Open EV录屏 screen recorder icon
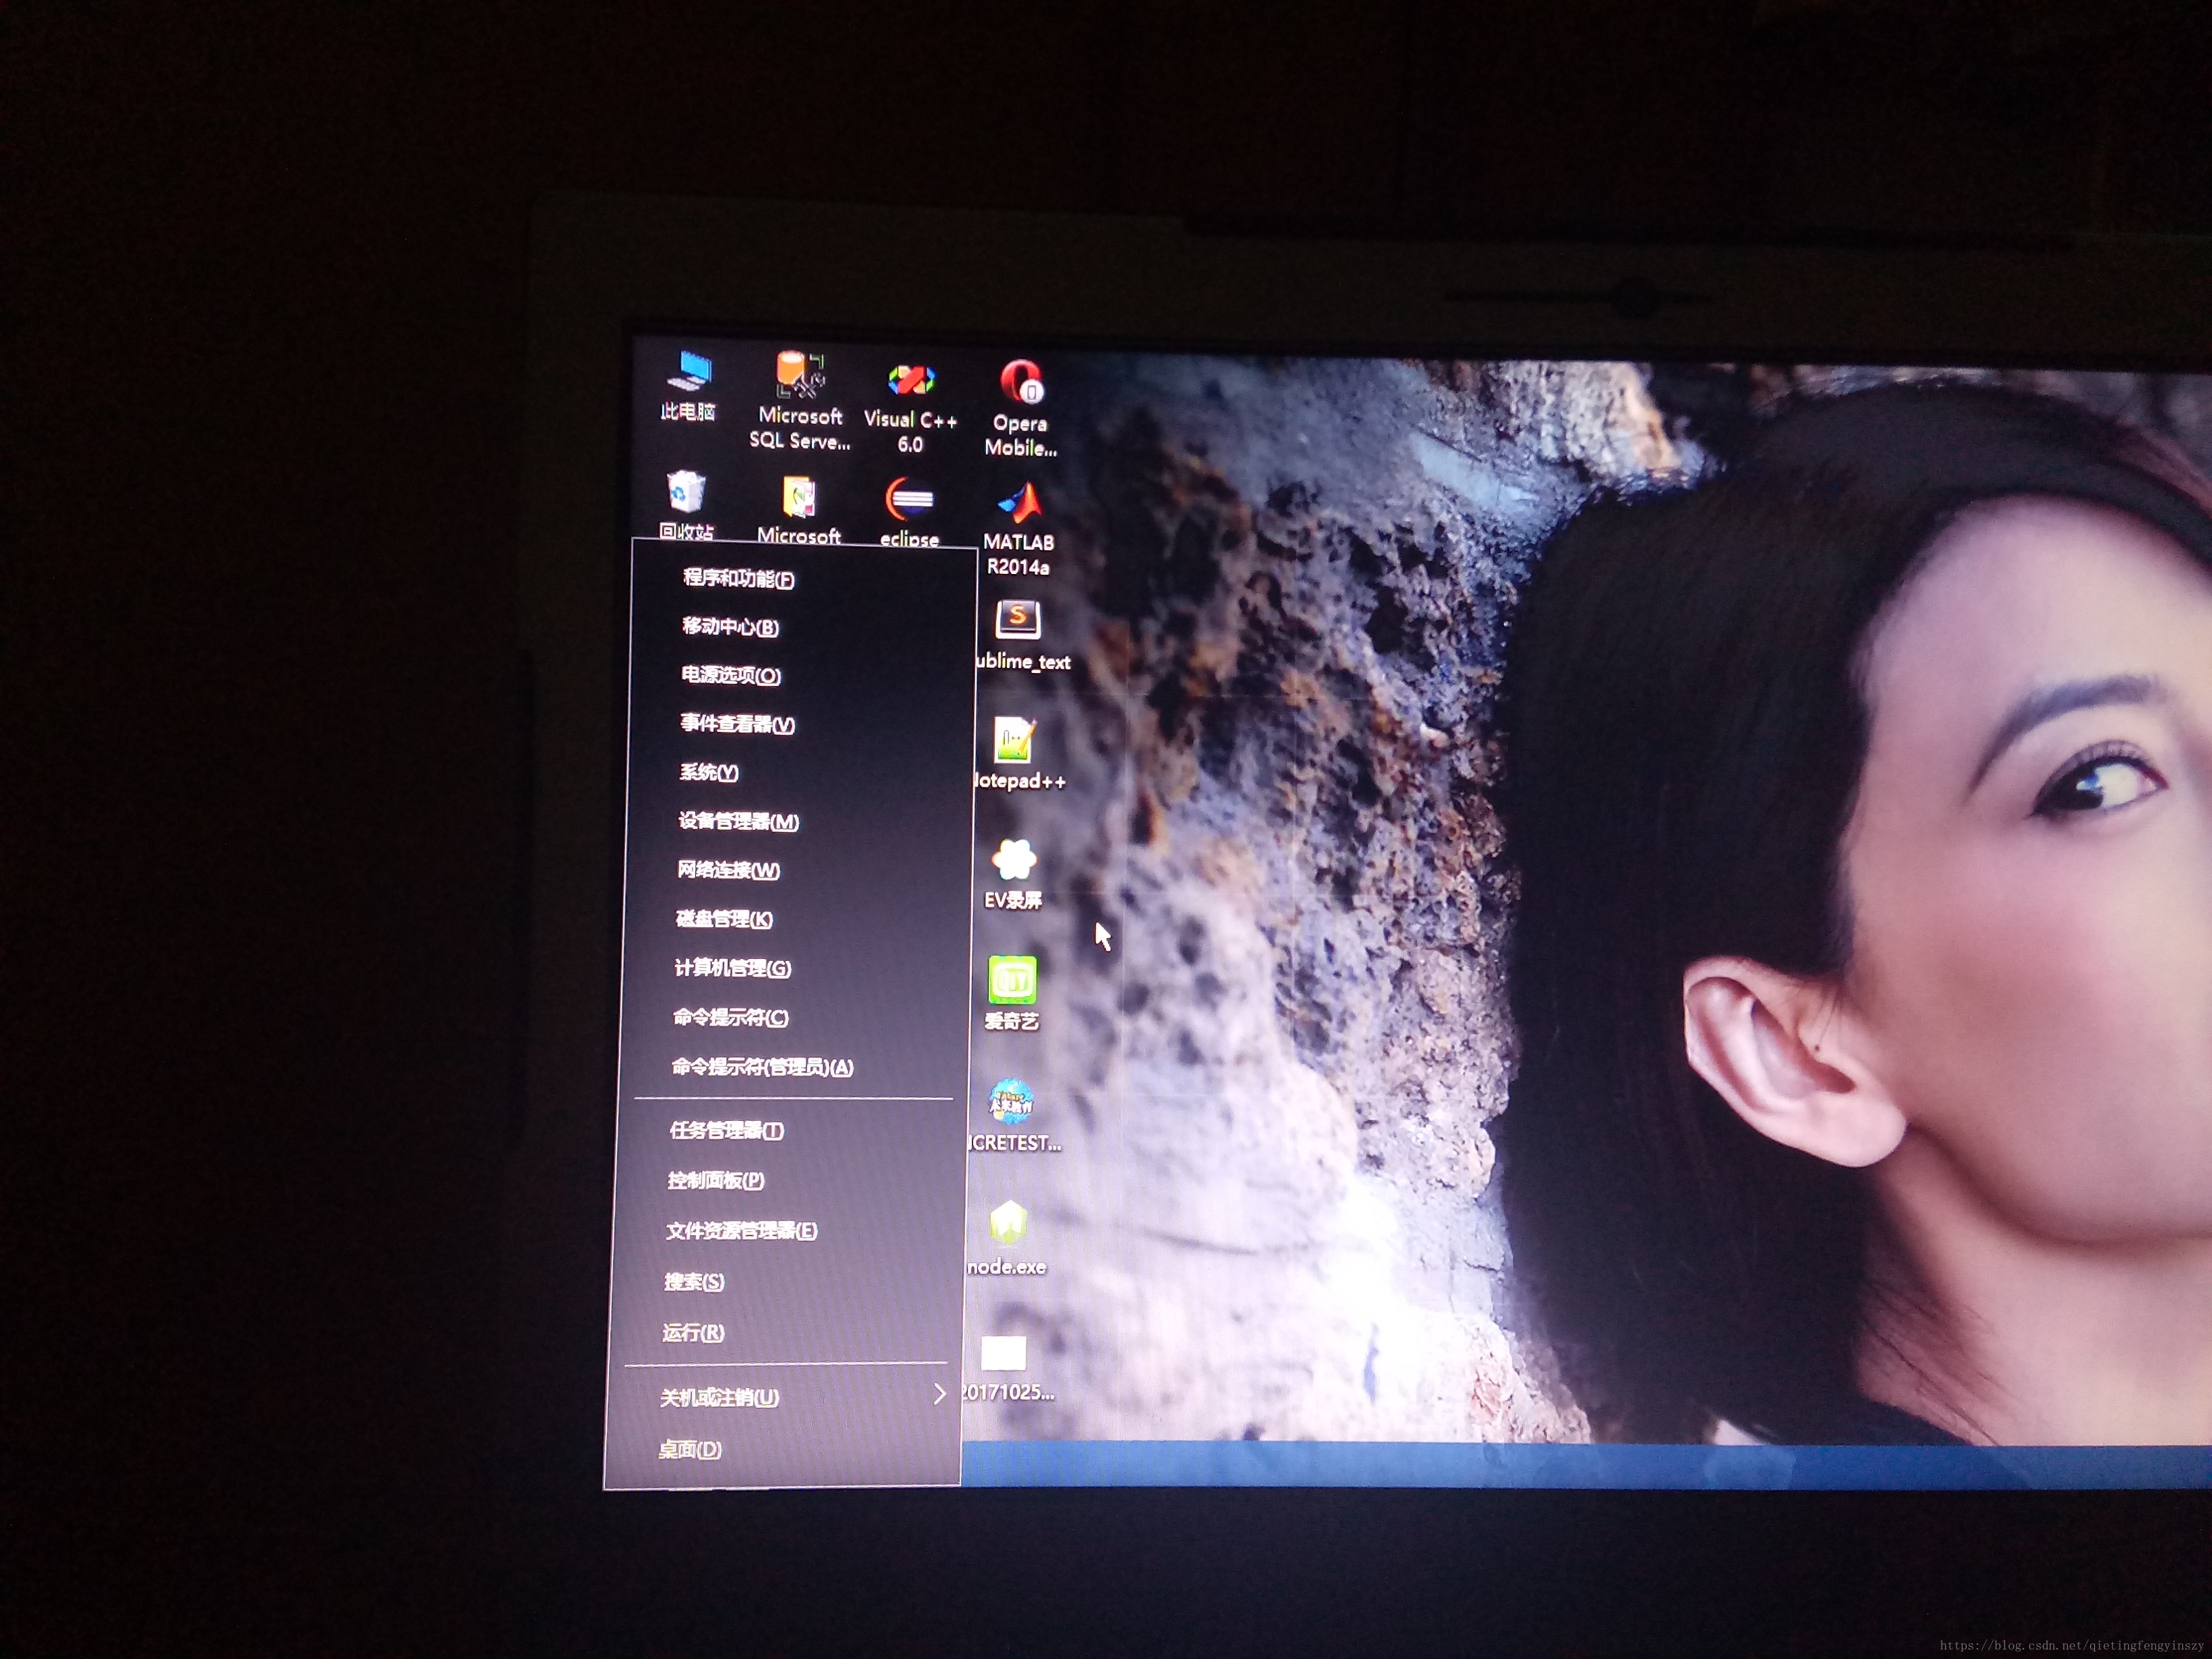 pyautogui.click(x=1013, y=861)
